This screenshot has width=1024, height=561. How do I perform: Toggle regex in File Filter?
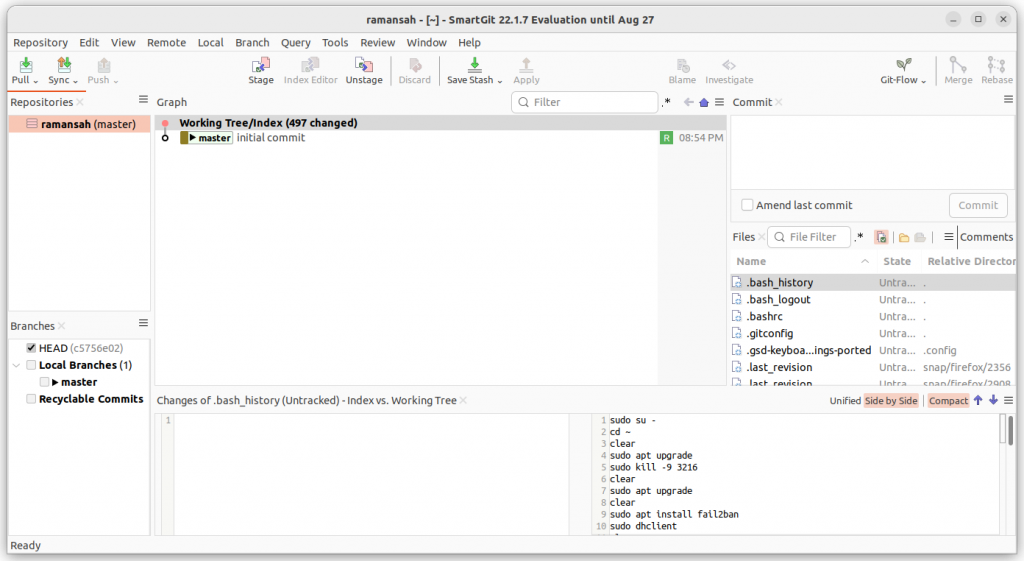(x=859, y=237)
